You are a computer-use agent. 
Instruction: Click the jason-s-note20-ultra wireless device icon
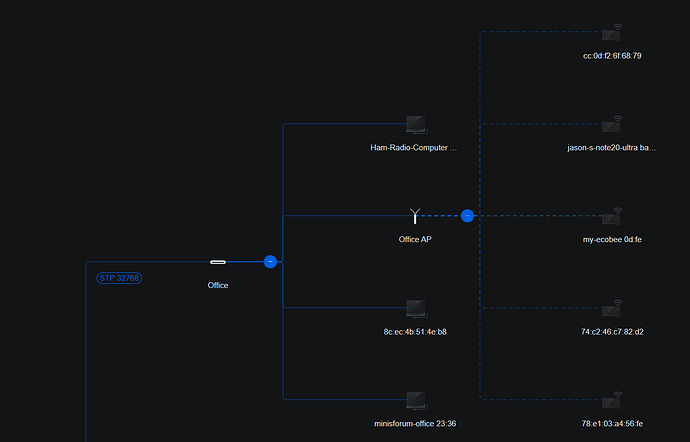[612, 125]
